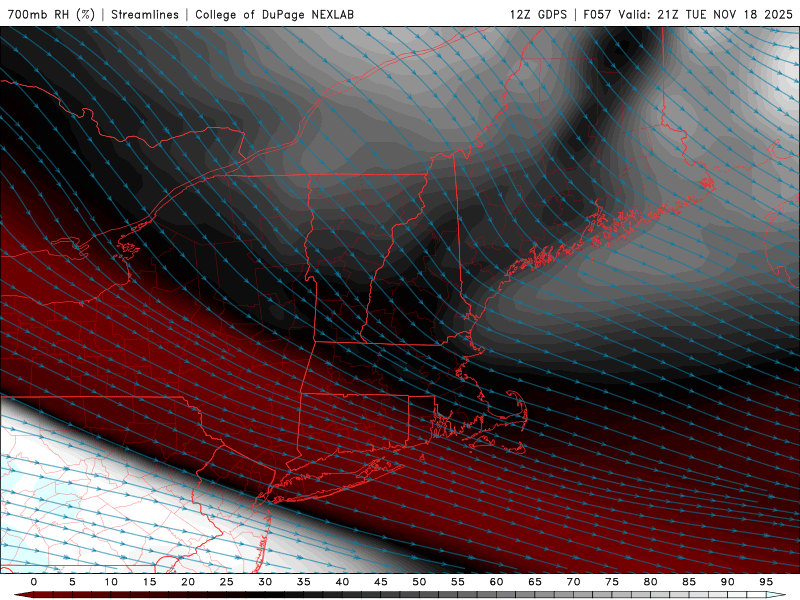
Task: Click "College of DuPage NEXLAB" header text
Action: pyautogui.click(x=274, y=14)
